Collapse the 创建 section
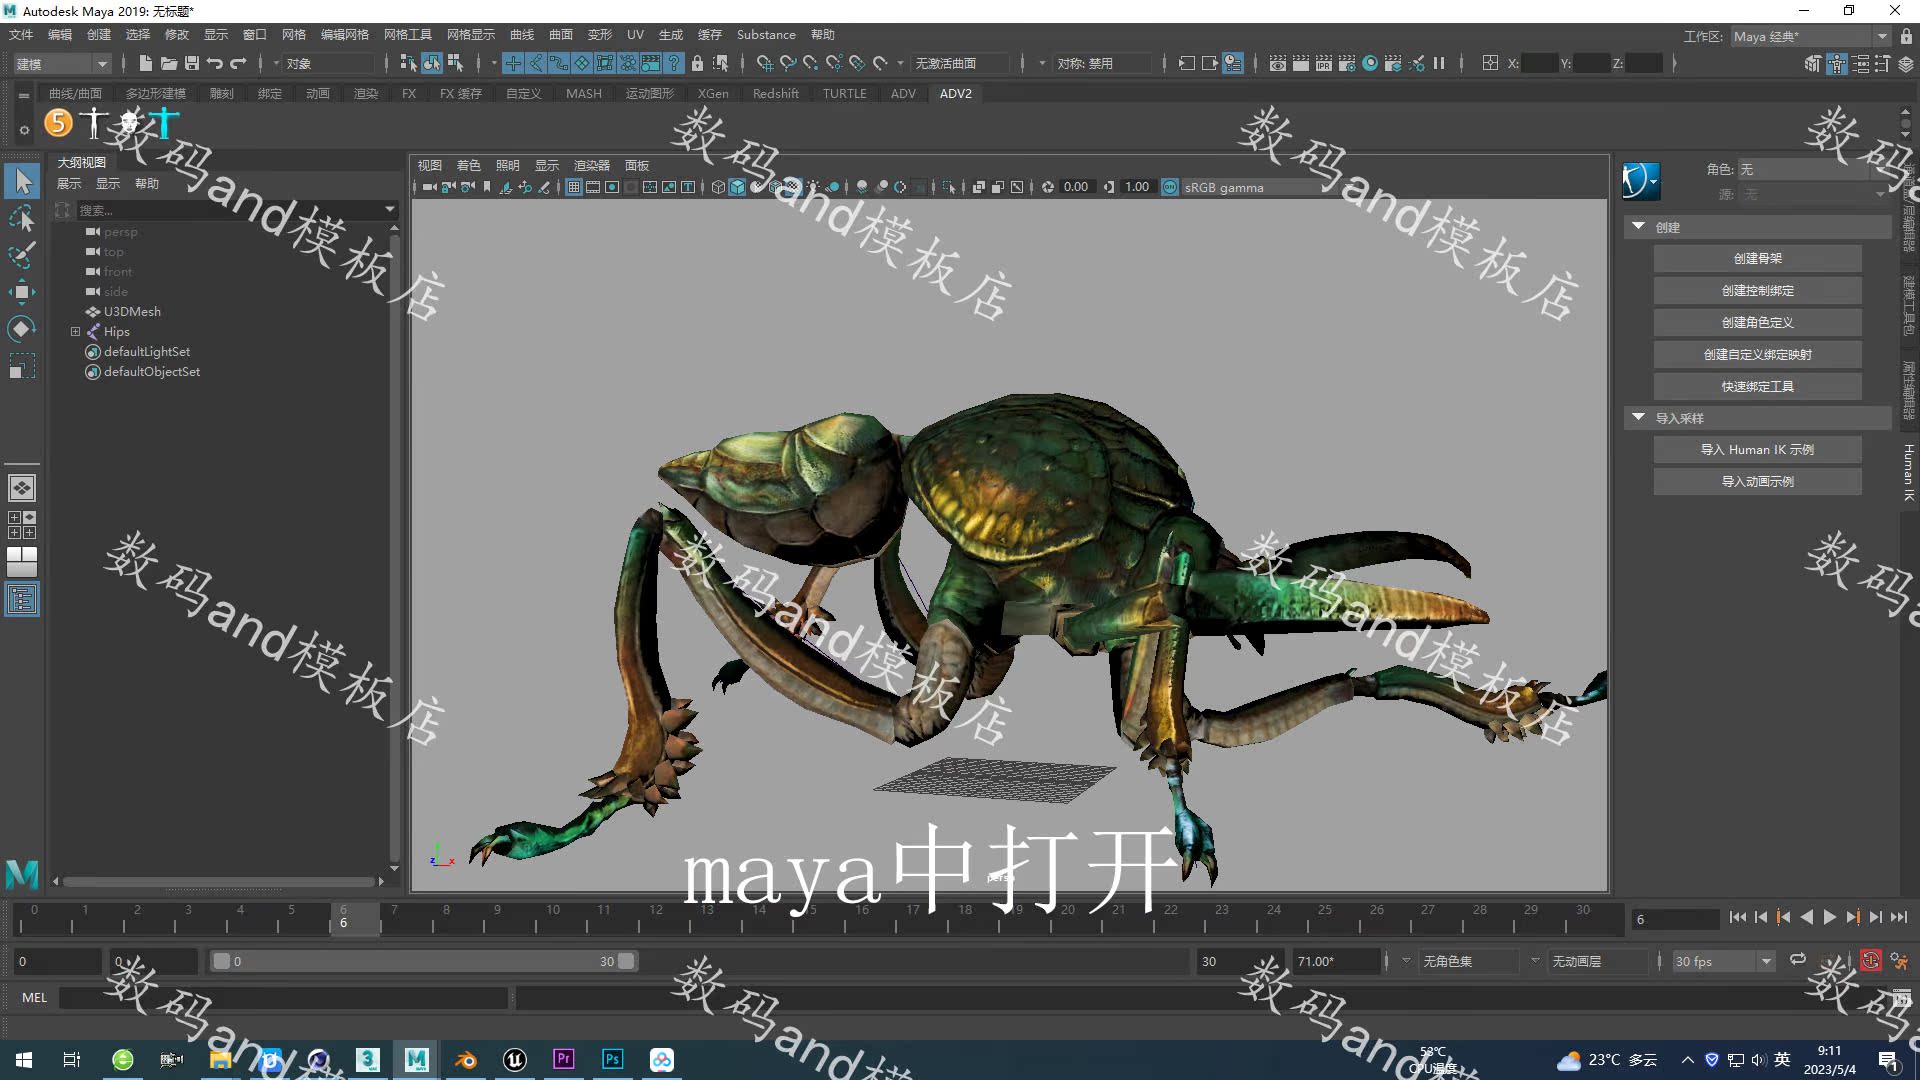The height and width of the screenshot is (1080, 1920). (x=1638, y=226)
